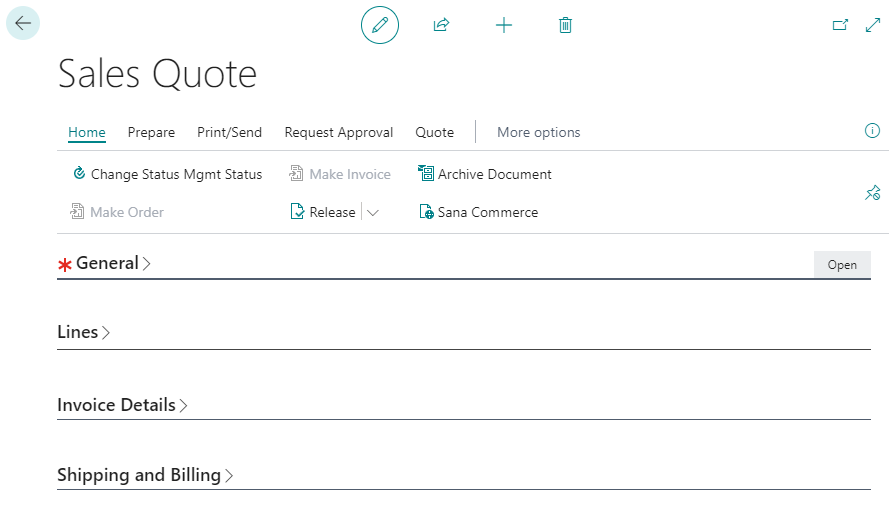Click the Archive Document action
The height and width of the screenshot is (527, 892).
tap(485, 174)
